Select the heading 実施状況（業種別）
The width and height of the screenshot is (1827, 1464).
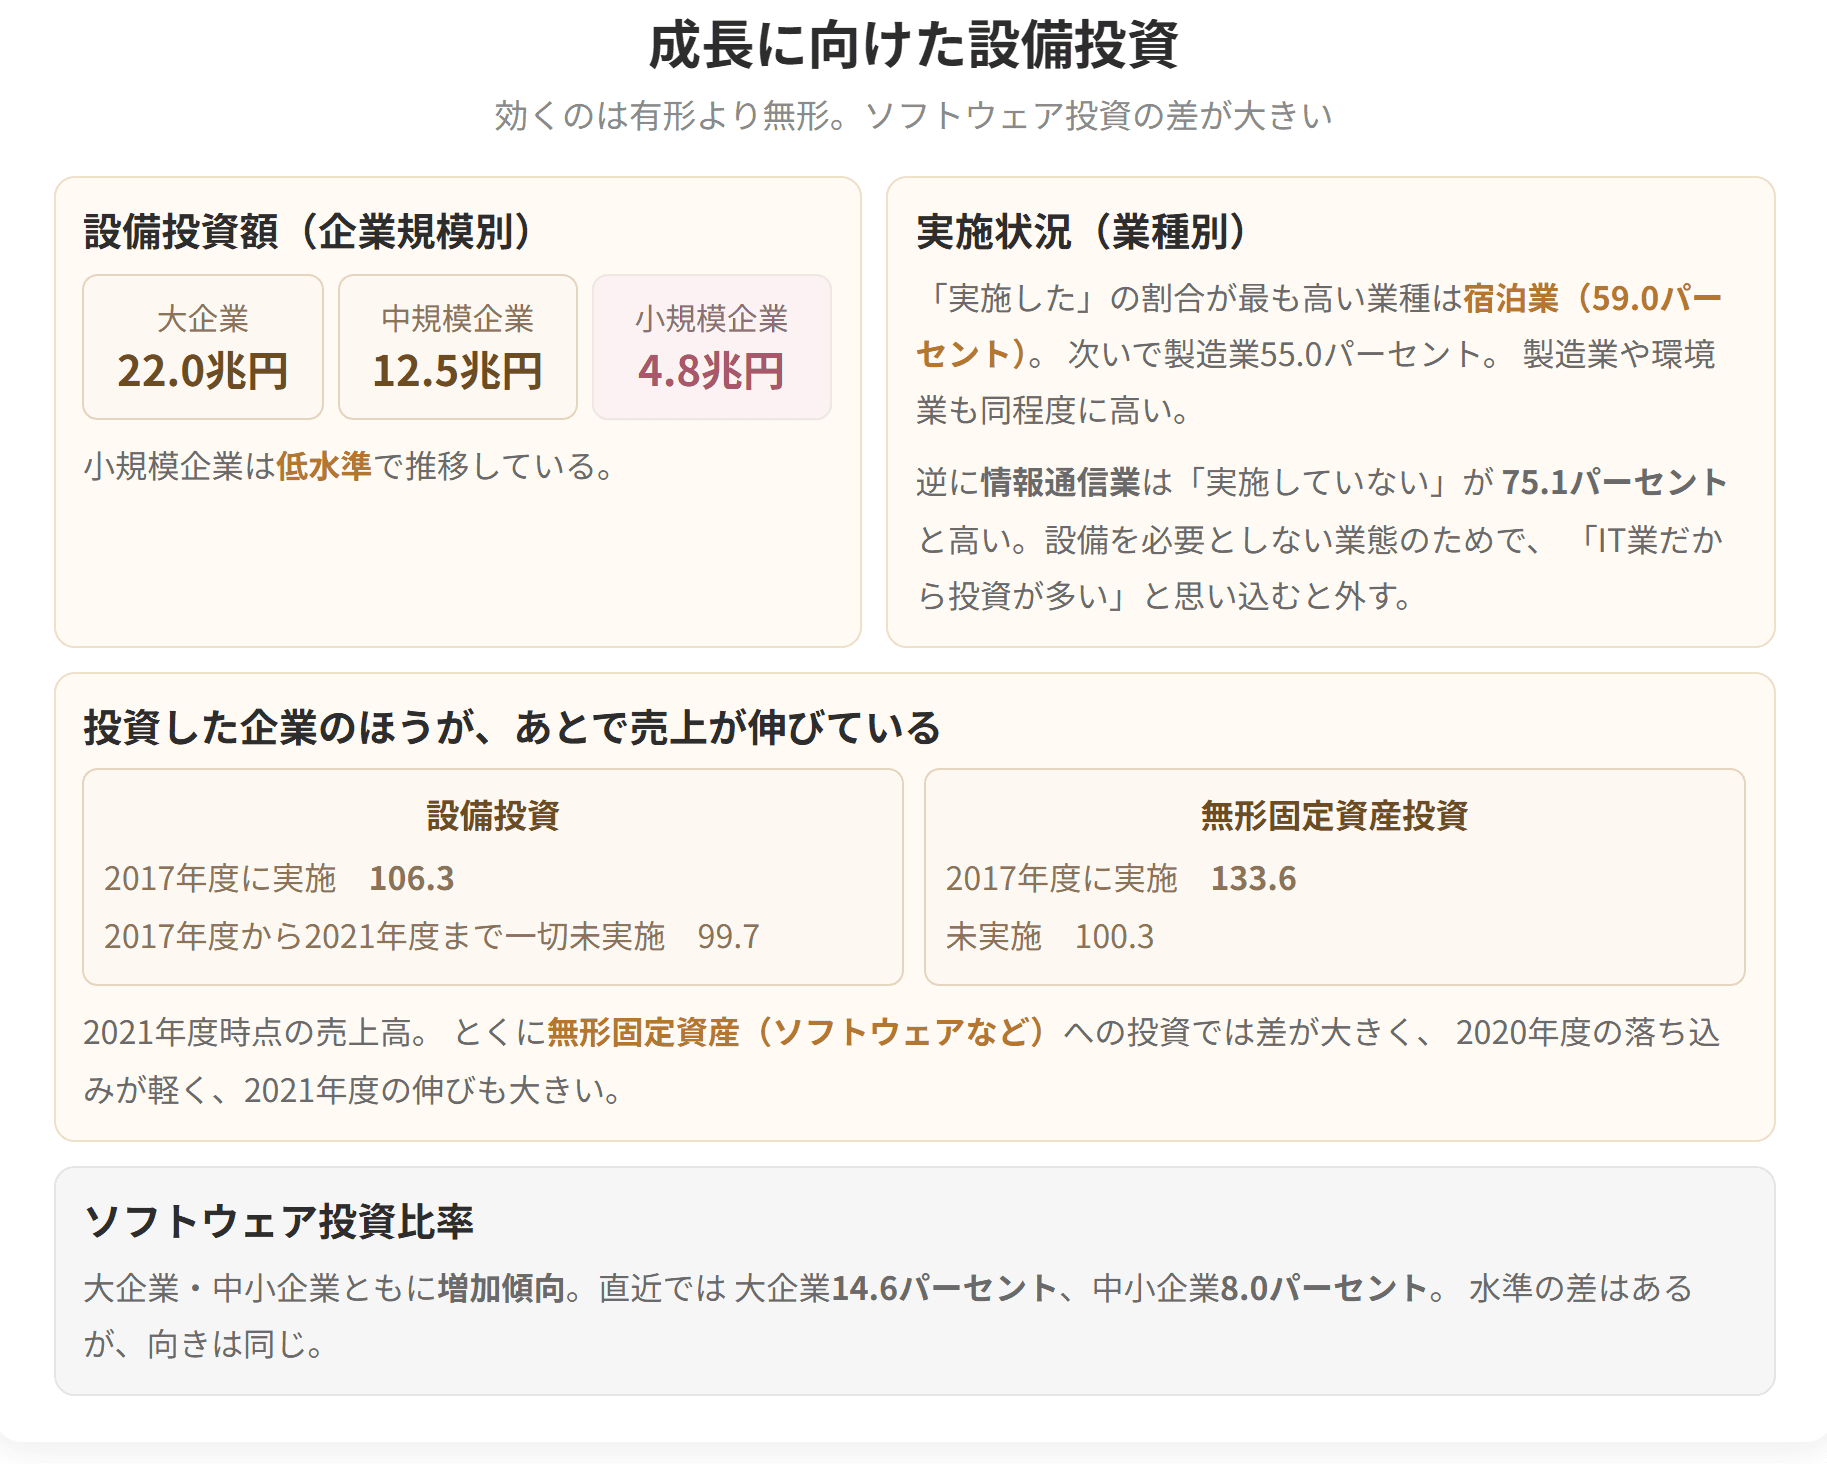(x=1083, y=231)
